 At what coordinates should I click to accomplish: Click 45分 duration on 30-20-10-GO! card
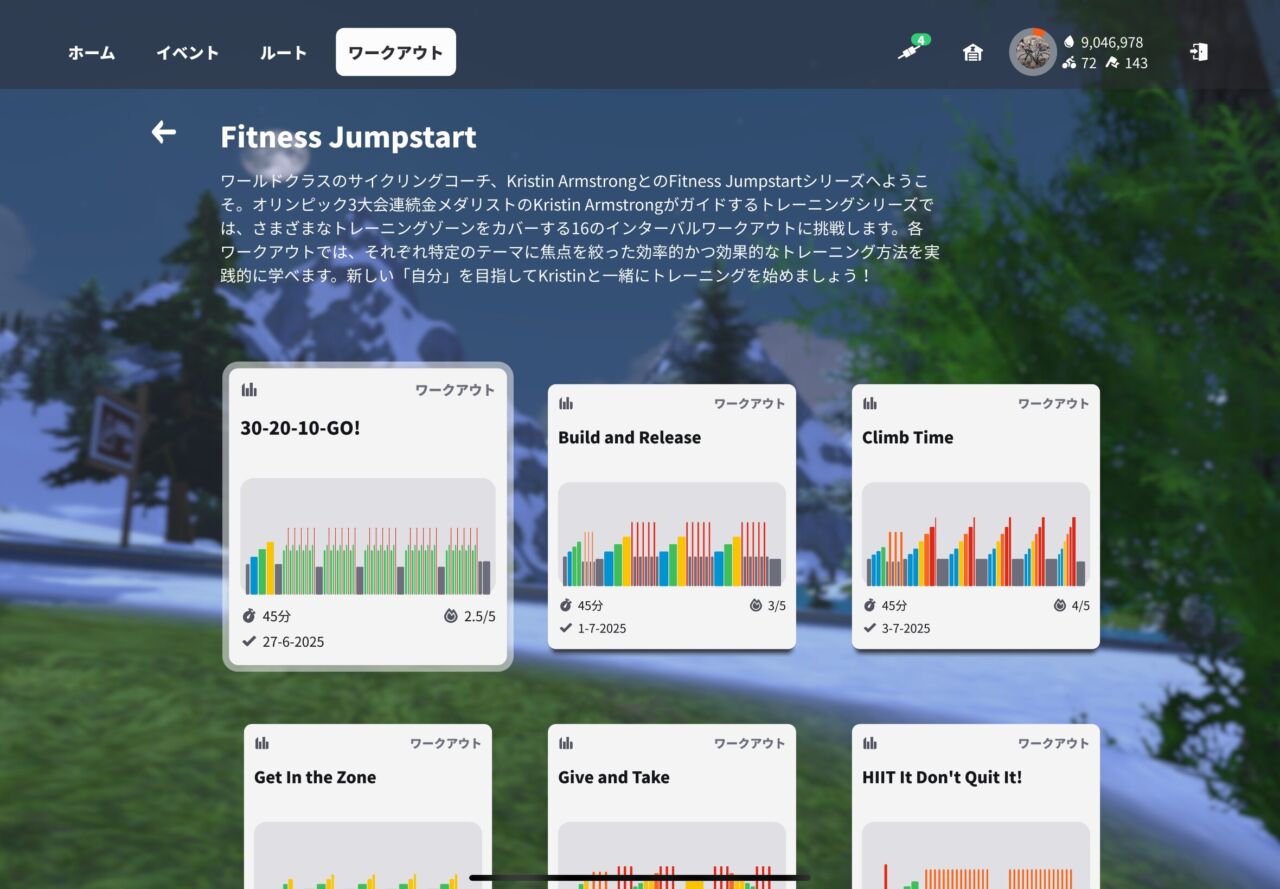(277, 616)
